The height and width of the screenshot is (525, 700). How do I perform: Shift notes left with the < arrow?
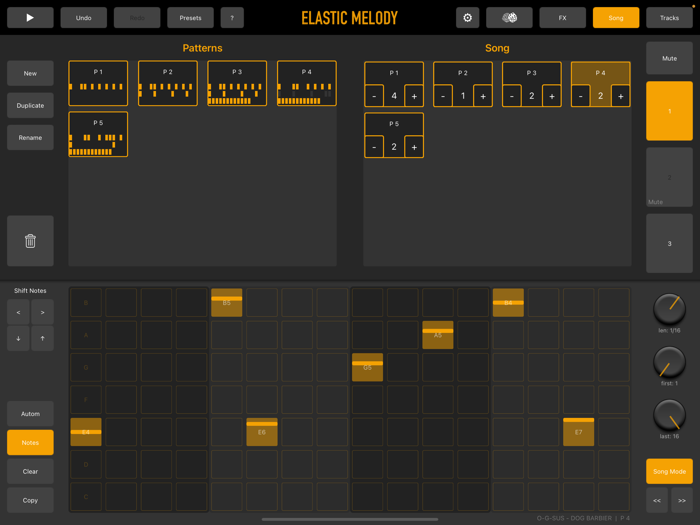[x=18, y=312]
